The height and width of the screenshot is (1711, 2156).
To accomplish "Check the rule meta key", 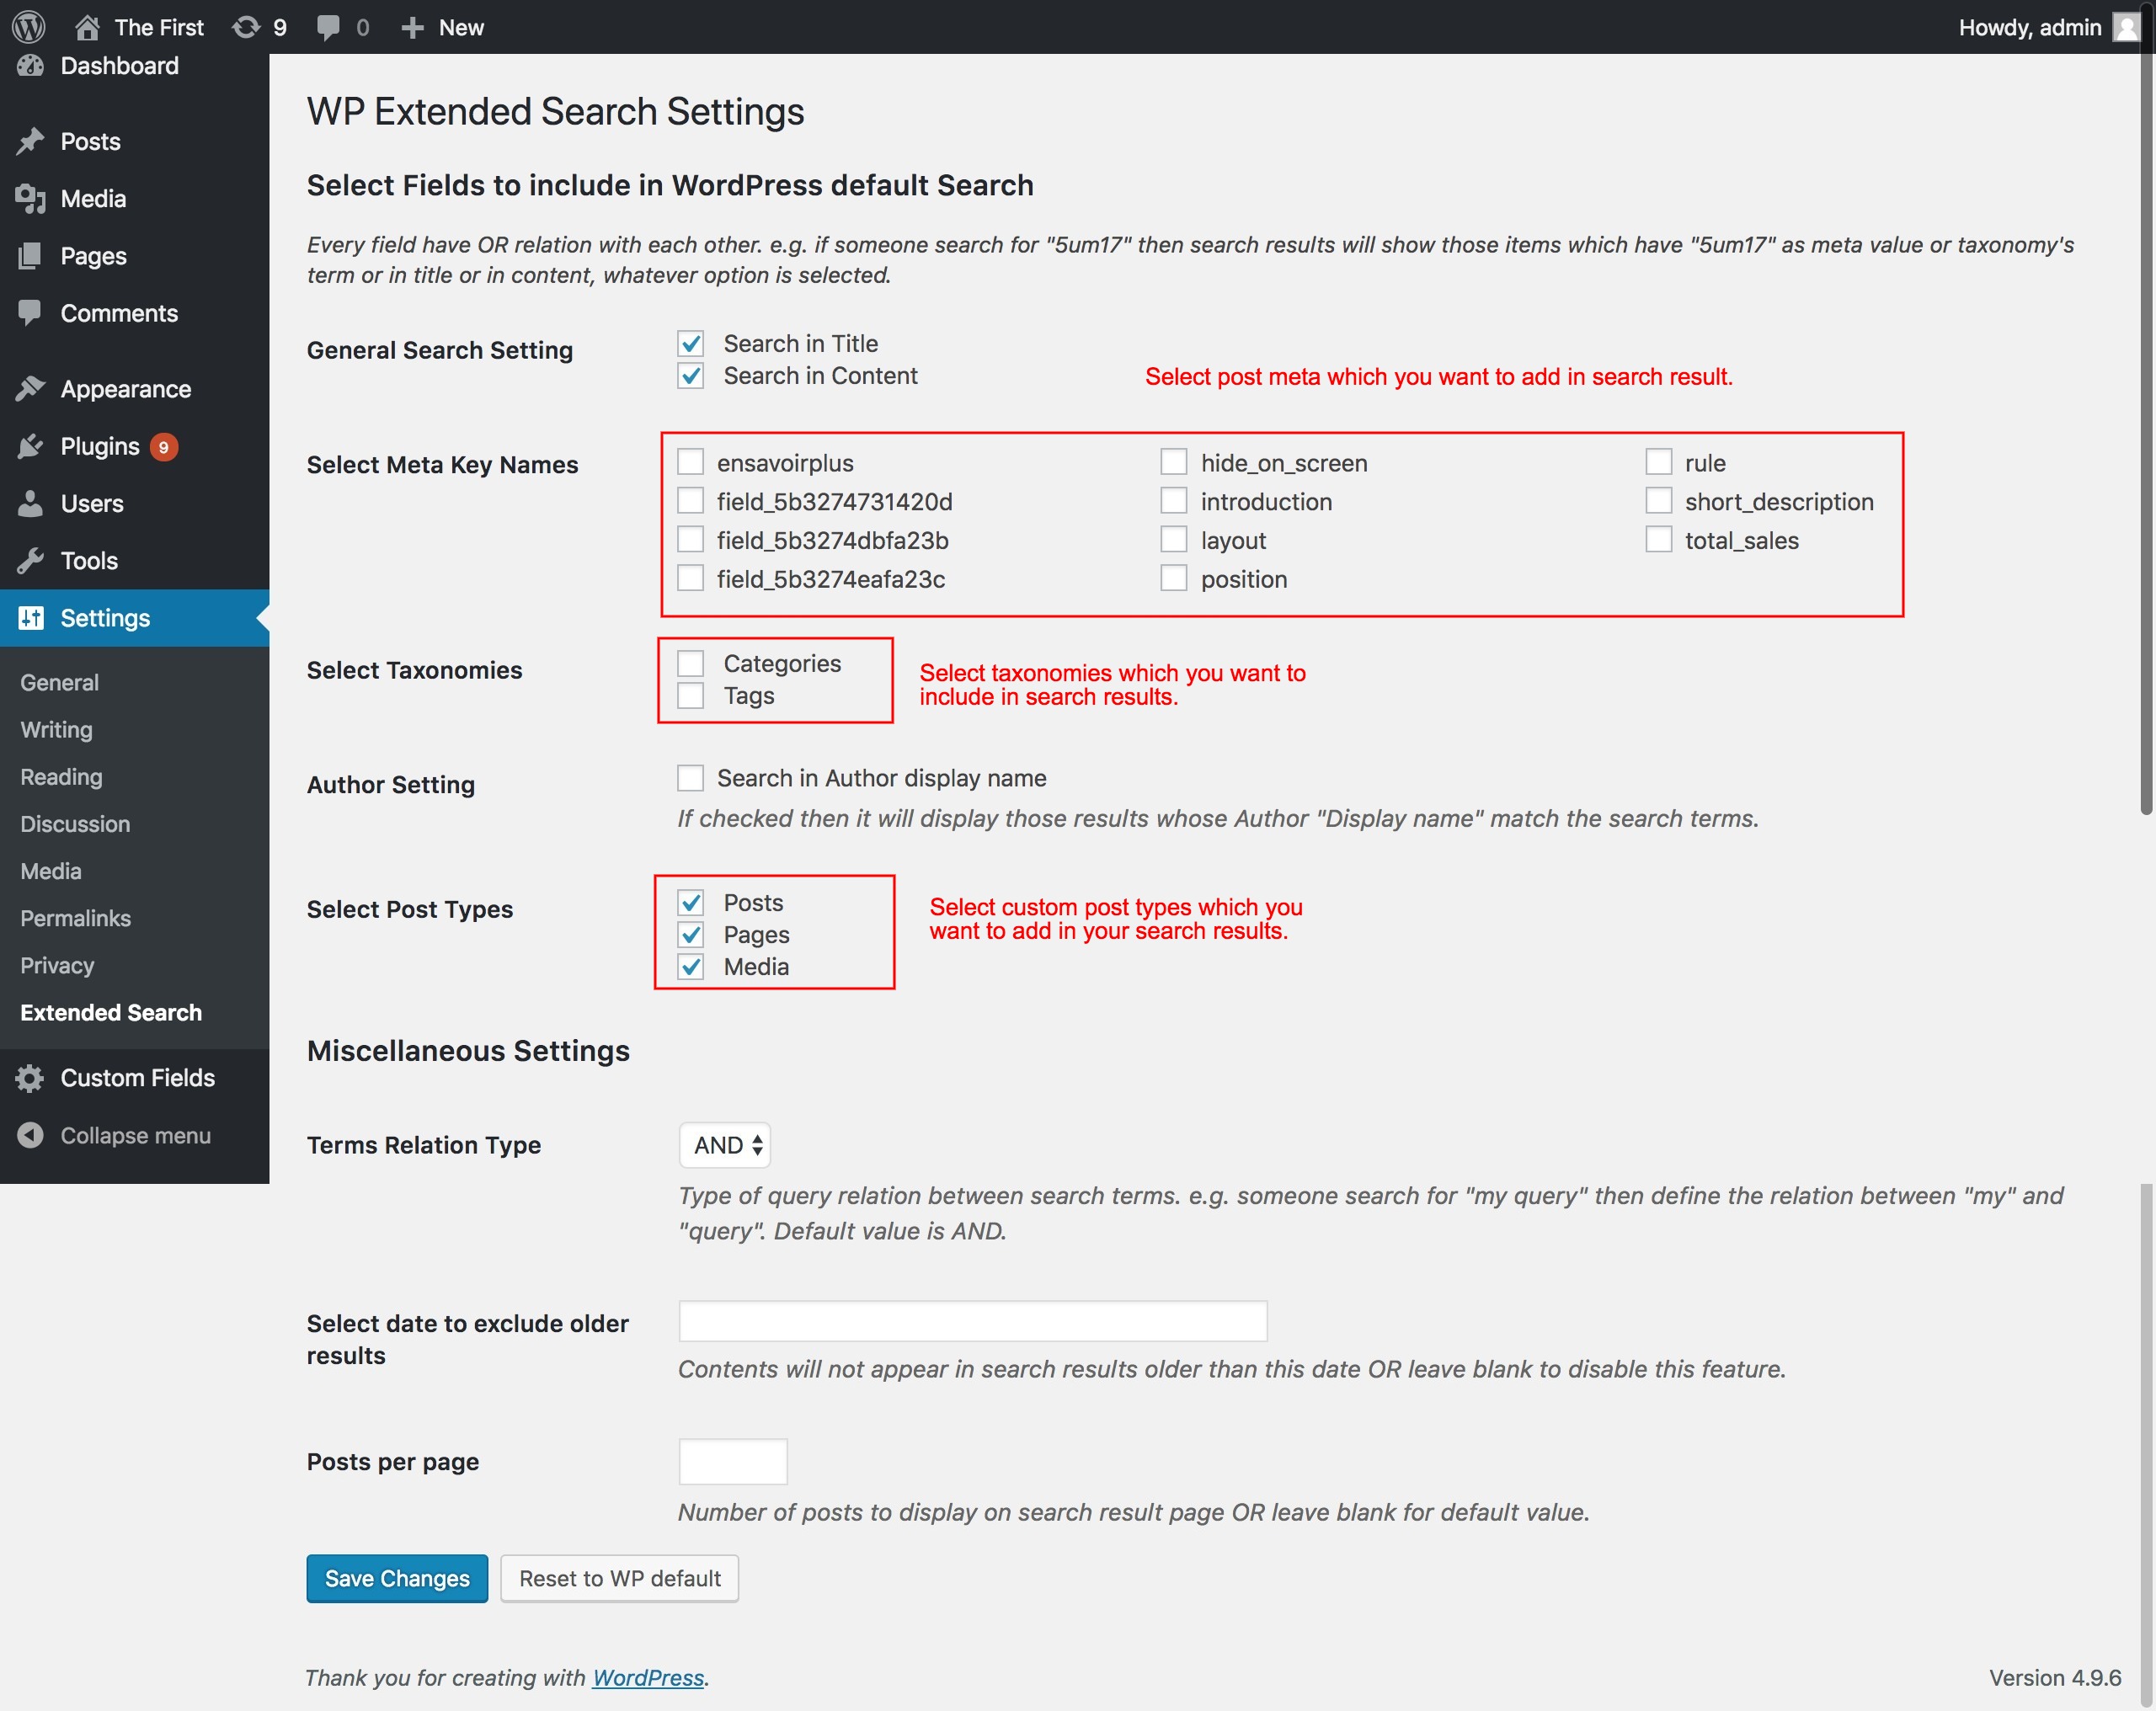I will (x=1658, y=462).
